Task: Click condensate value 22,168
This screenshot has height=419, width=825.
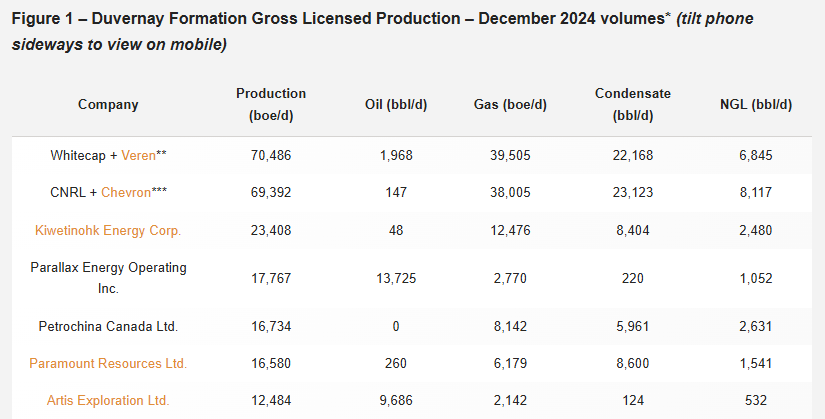Action: tap(633, 155)
